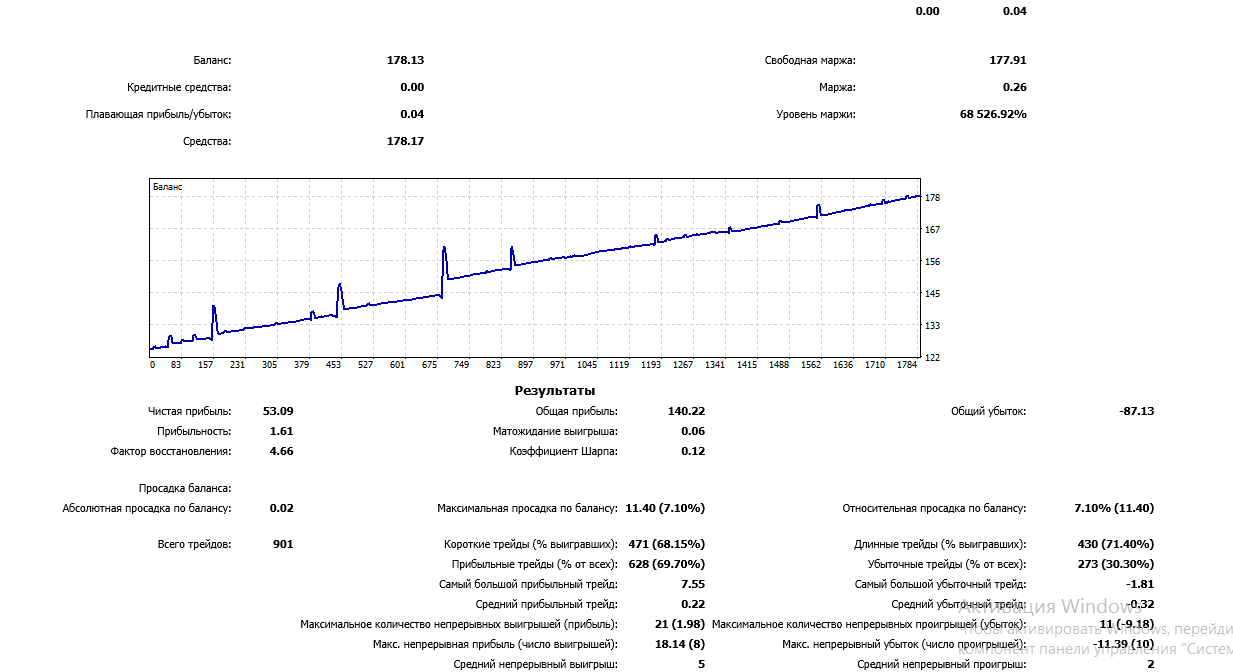The height and width of the screenshot is (672, 1233).
Task: Click consecutive wins value 21 (1.98)
Action: 680,624
